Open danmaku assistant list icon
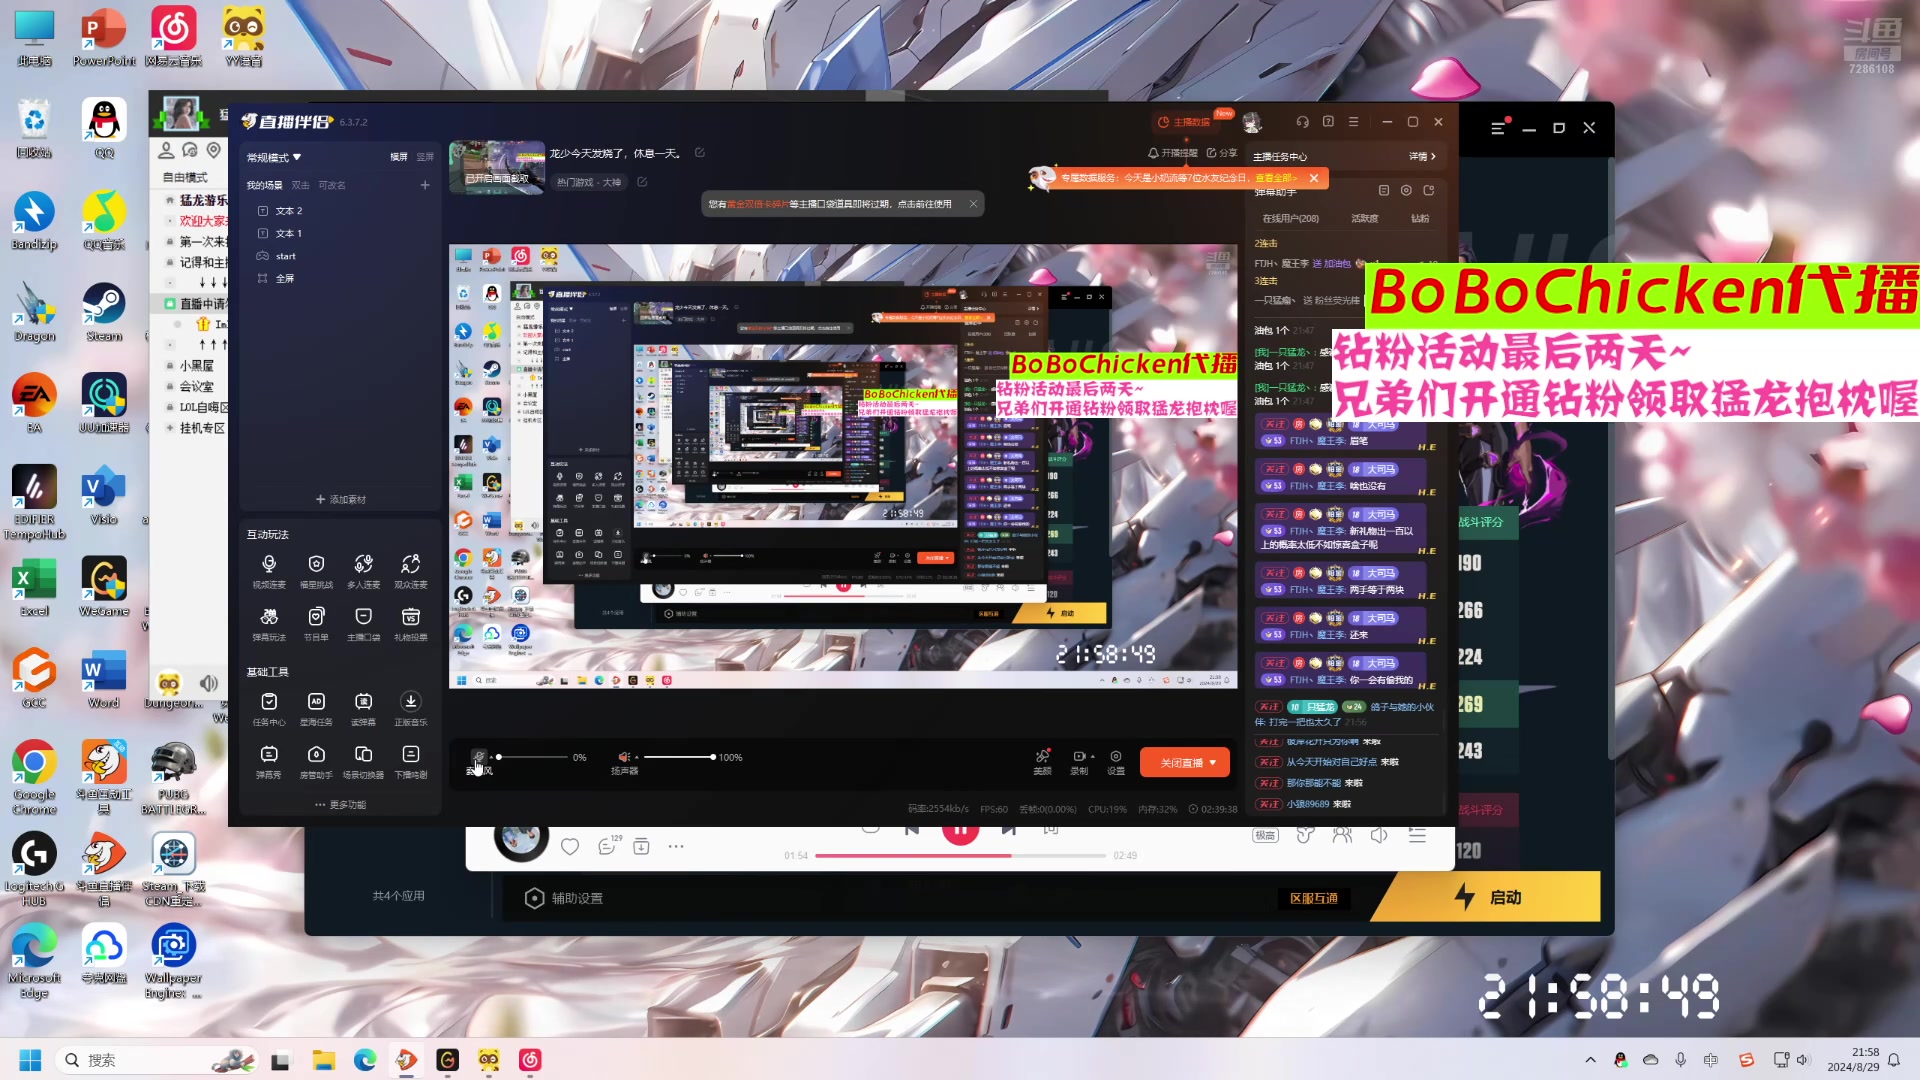 tap(1384, 190)
